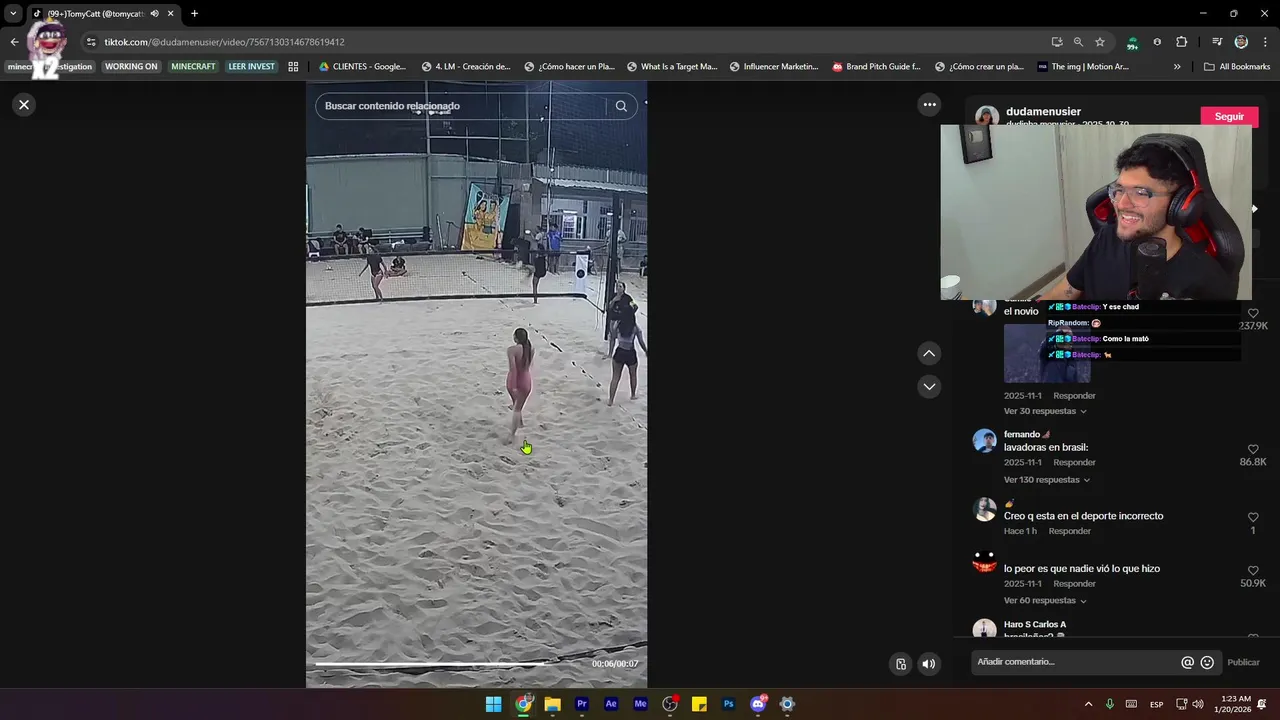This screenshot has height=720, width=1280.
Task: Open the Brand Pitch Guide bookmark
Action: coord(876,67)
